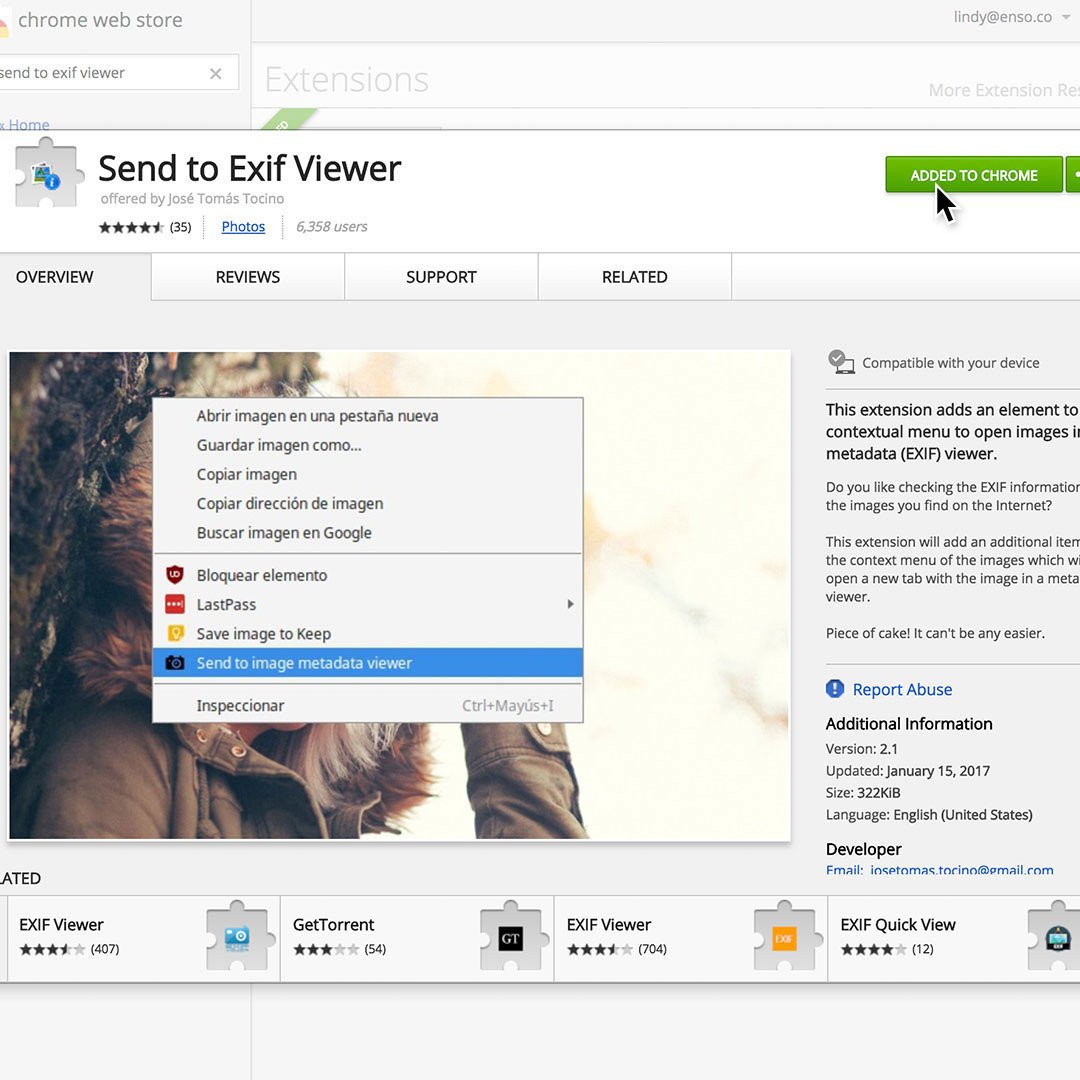Click the Size: 322KiB text
Screen dimensions: 1080x1080
pos(863,793)
